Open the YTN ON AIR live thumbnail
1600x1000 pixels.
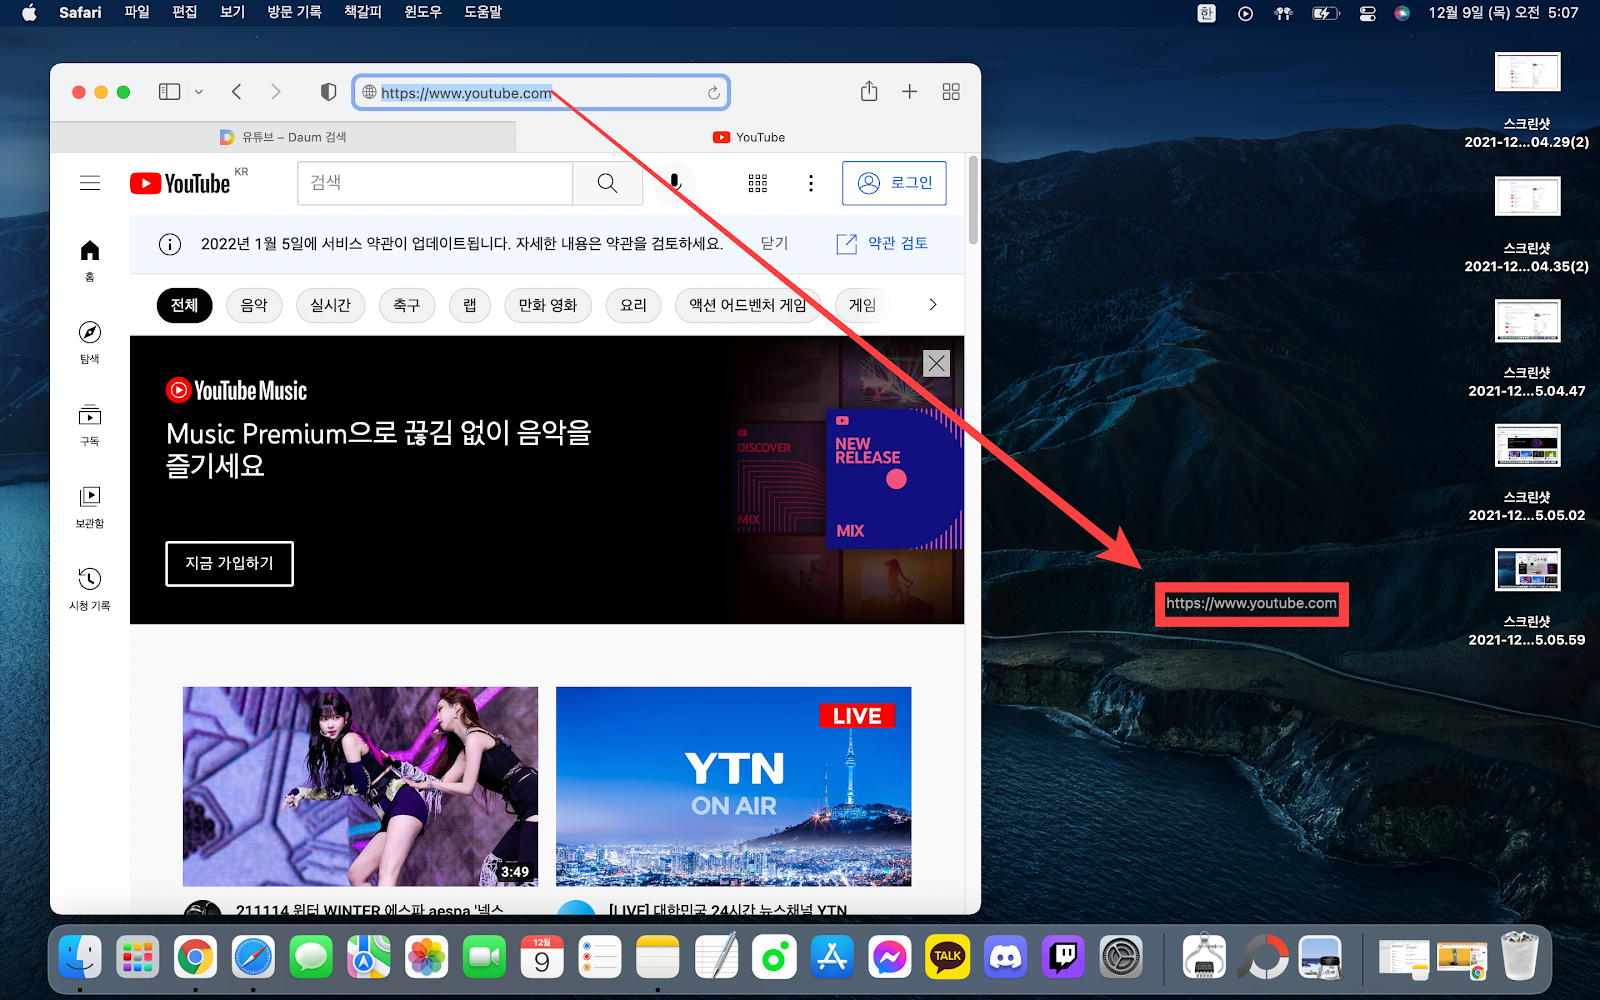[x=733, y=786]
